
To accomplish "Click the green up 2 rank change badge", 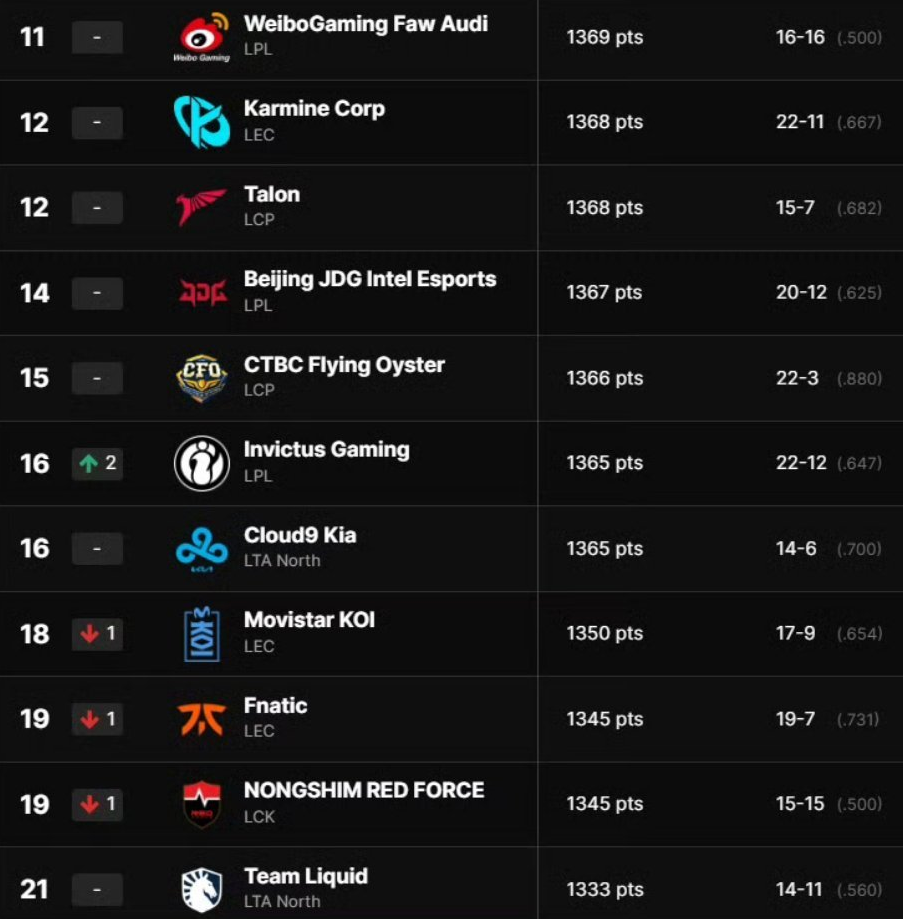I will click(x=97, y=463).
